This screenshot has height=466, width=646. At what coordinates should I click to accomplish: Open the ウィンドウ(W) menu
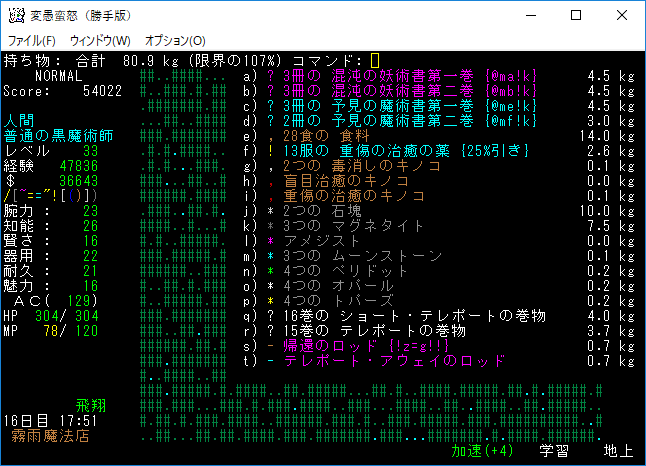100,40
